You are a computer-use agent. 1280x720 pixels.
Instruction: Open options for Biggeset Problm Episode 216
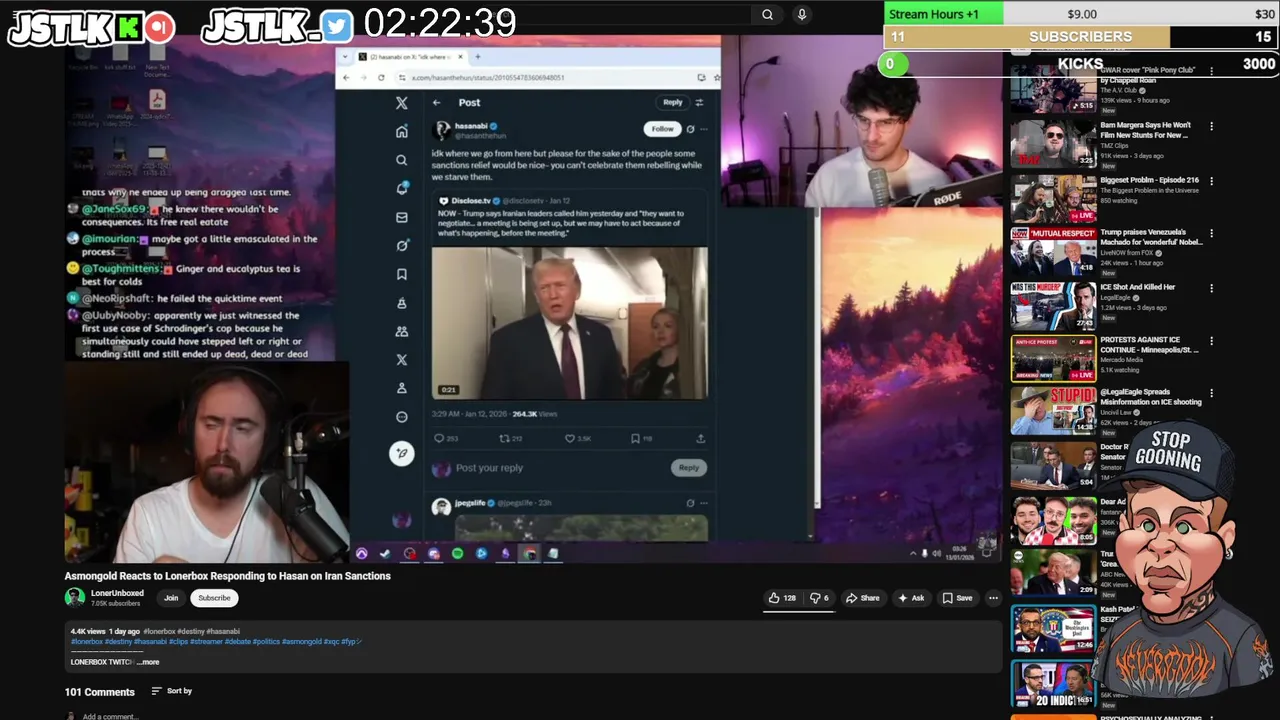1211,181
